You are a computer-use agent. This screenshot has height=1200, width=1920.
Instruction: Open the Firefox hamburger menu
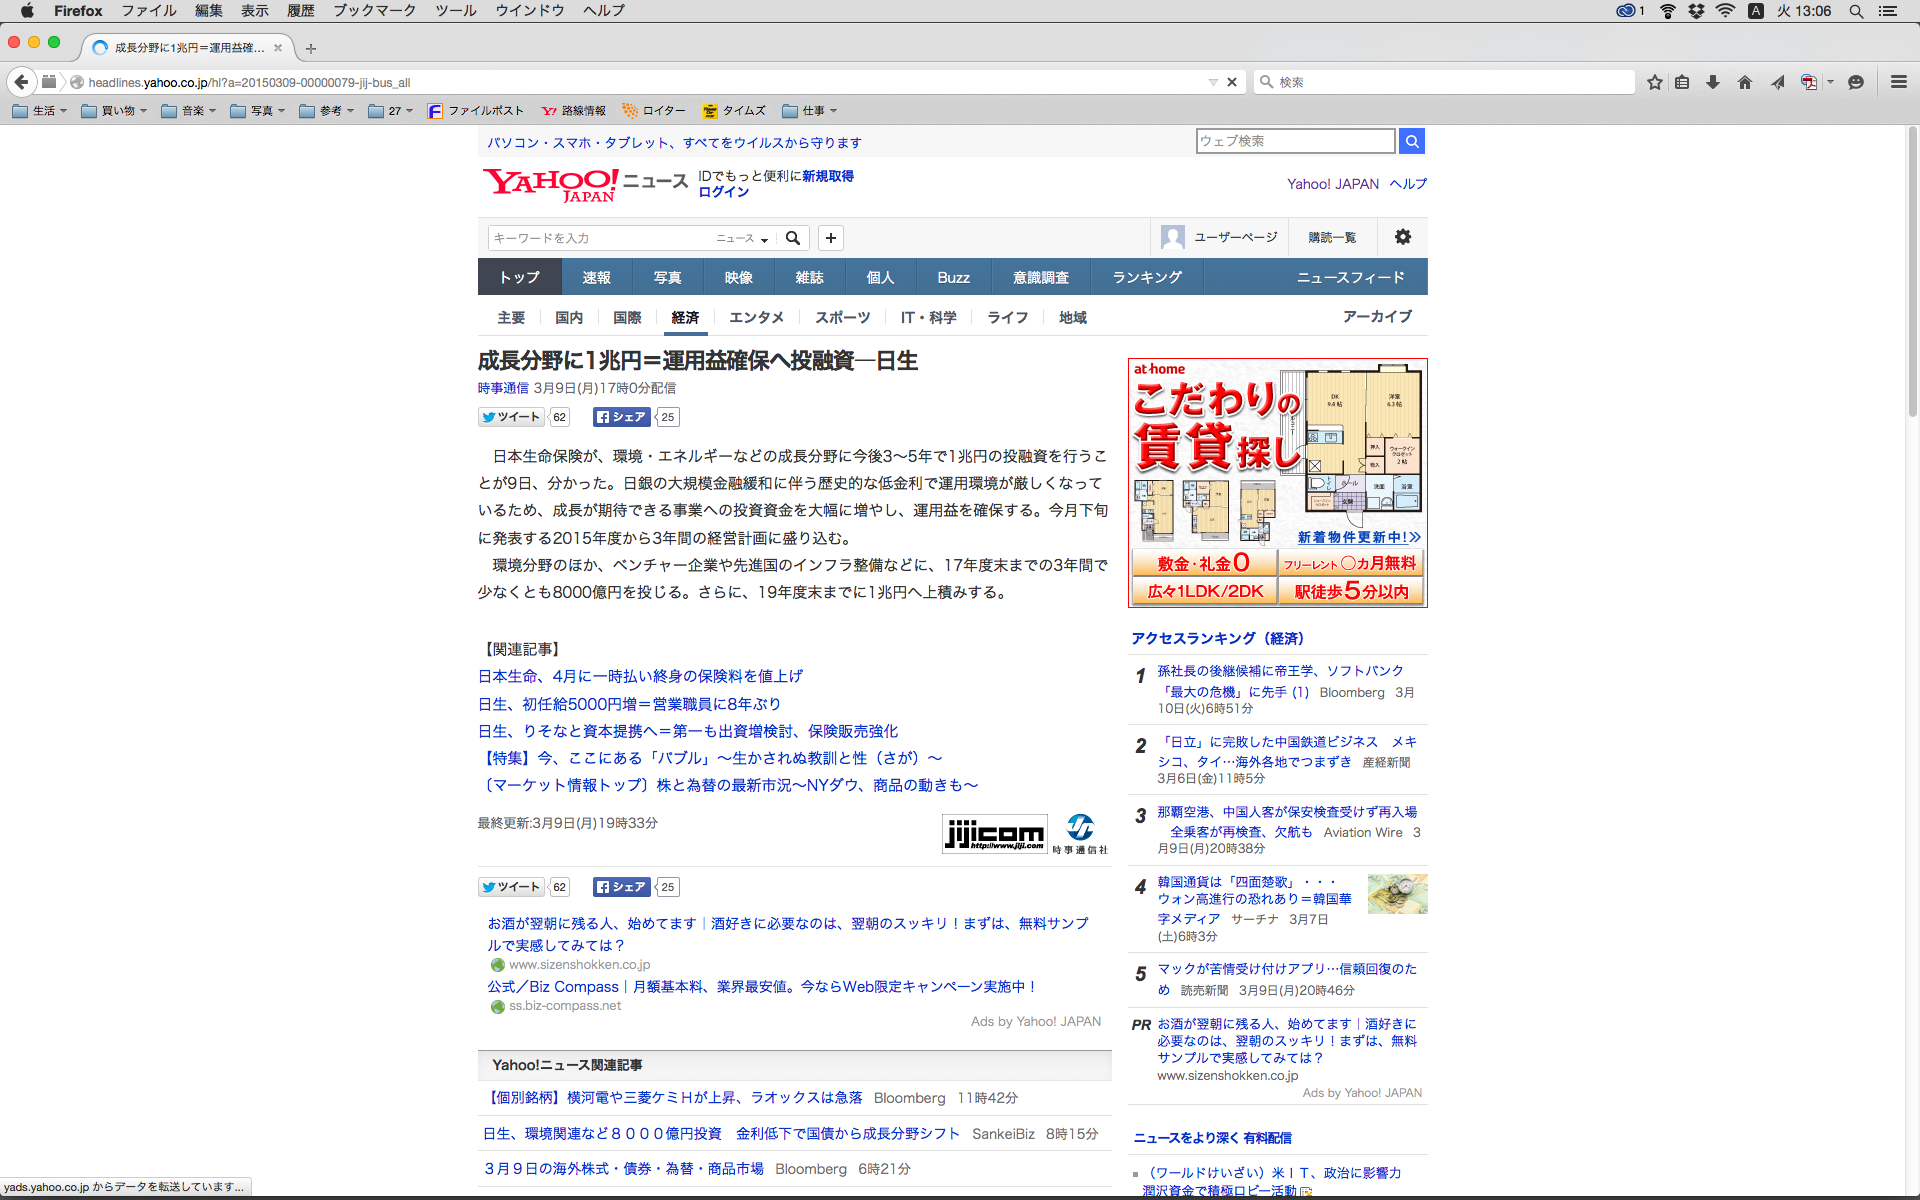click(1898, 82)
